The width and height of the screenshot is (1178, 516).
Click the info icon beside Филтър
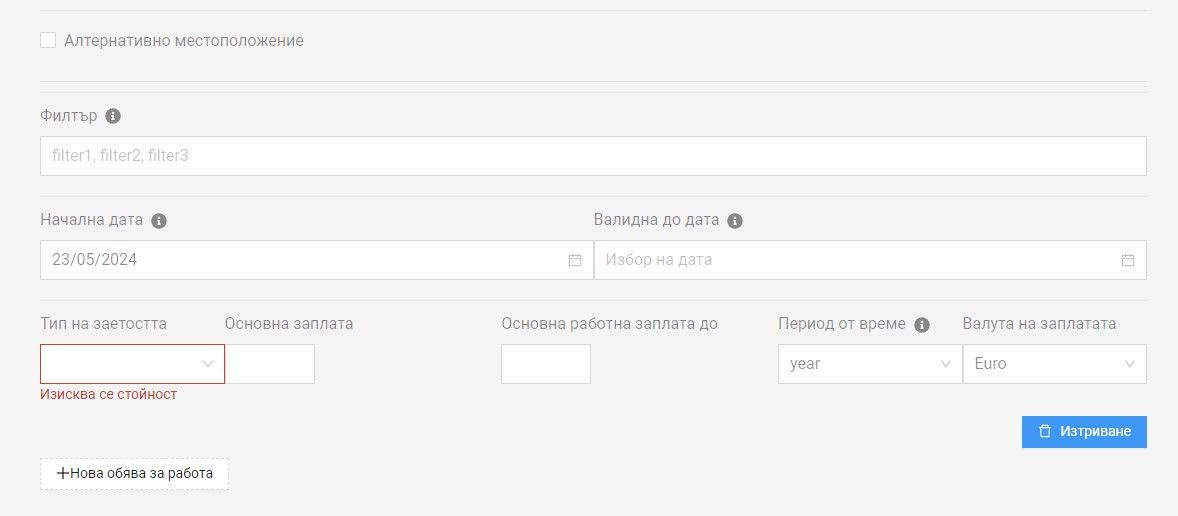tap(113, 116)
